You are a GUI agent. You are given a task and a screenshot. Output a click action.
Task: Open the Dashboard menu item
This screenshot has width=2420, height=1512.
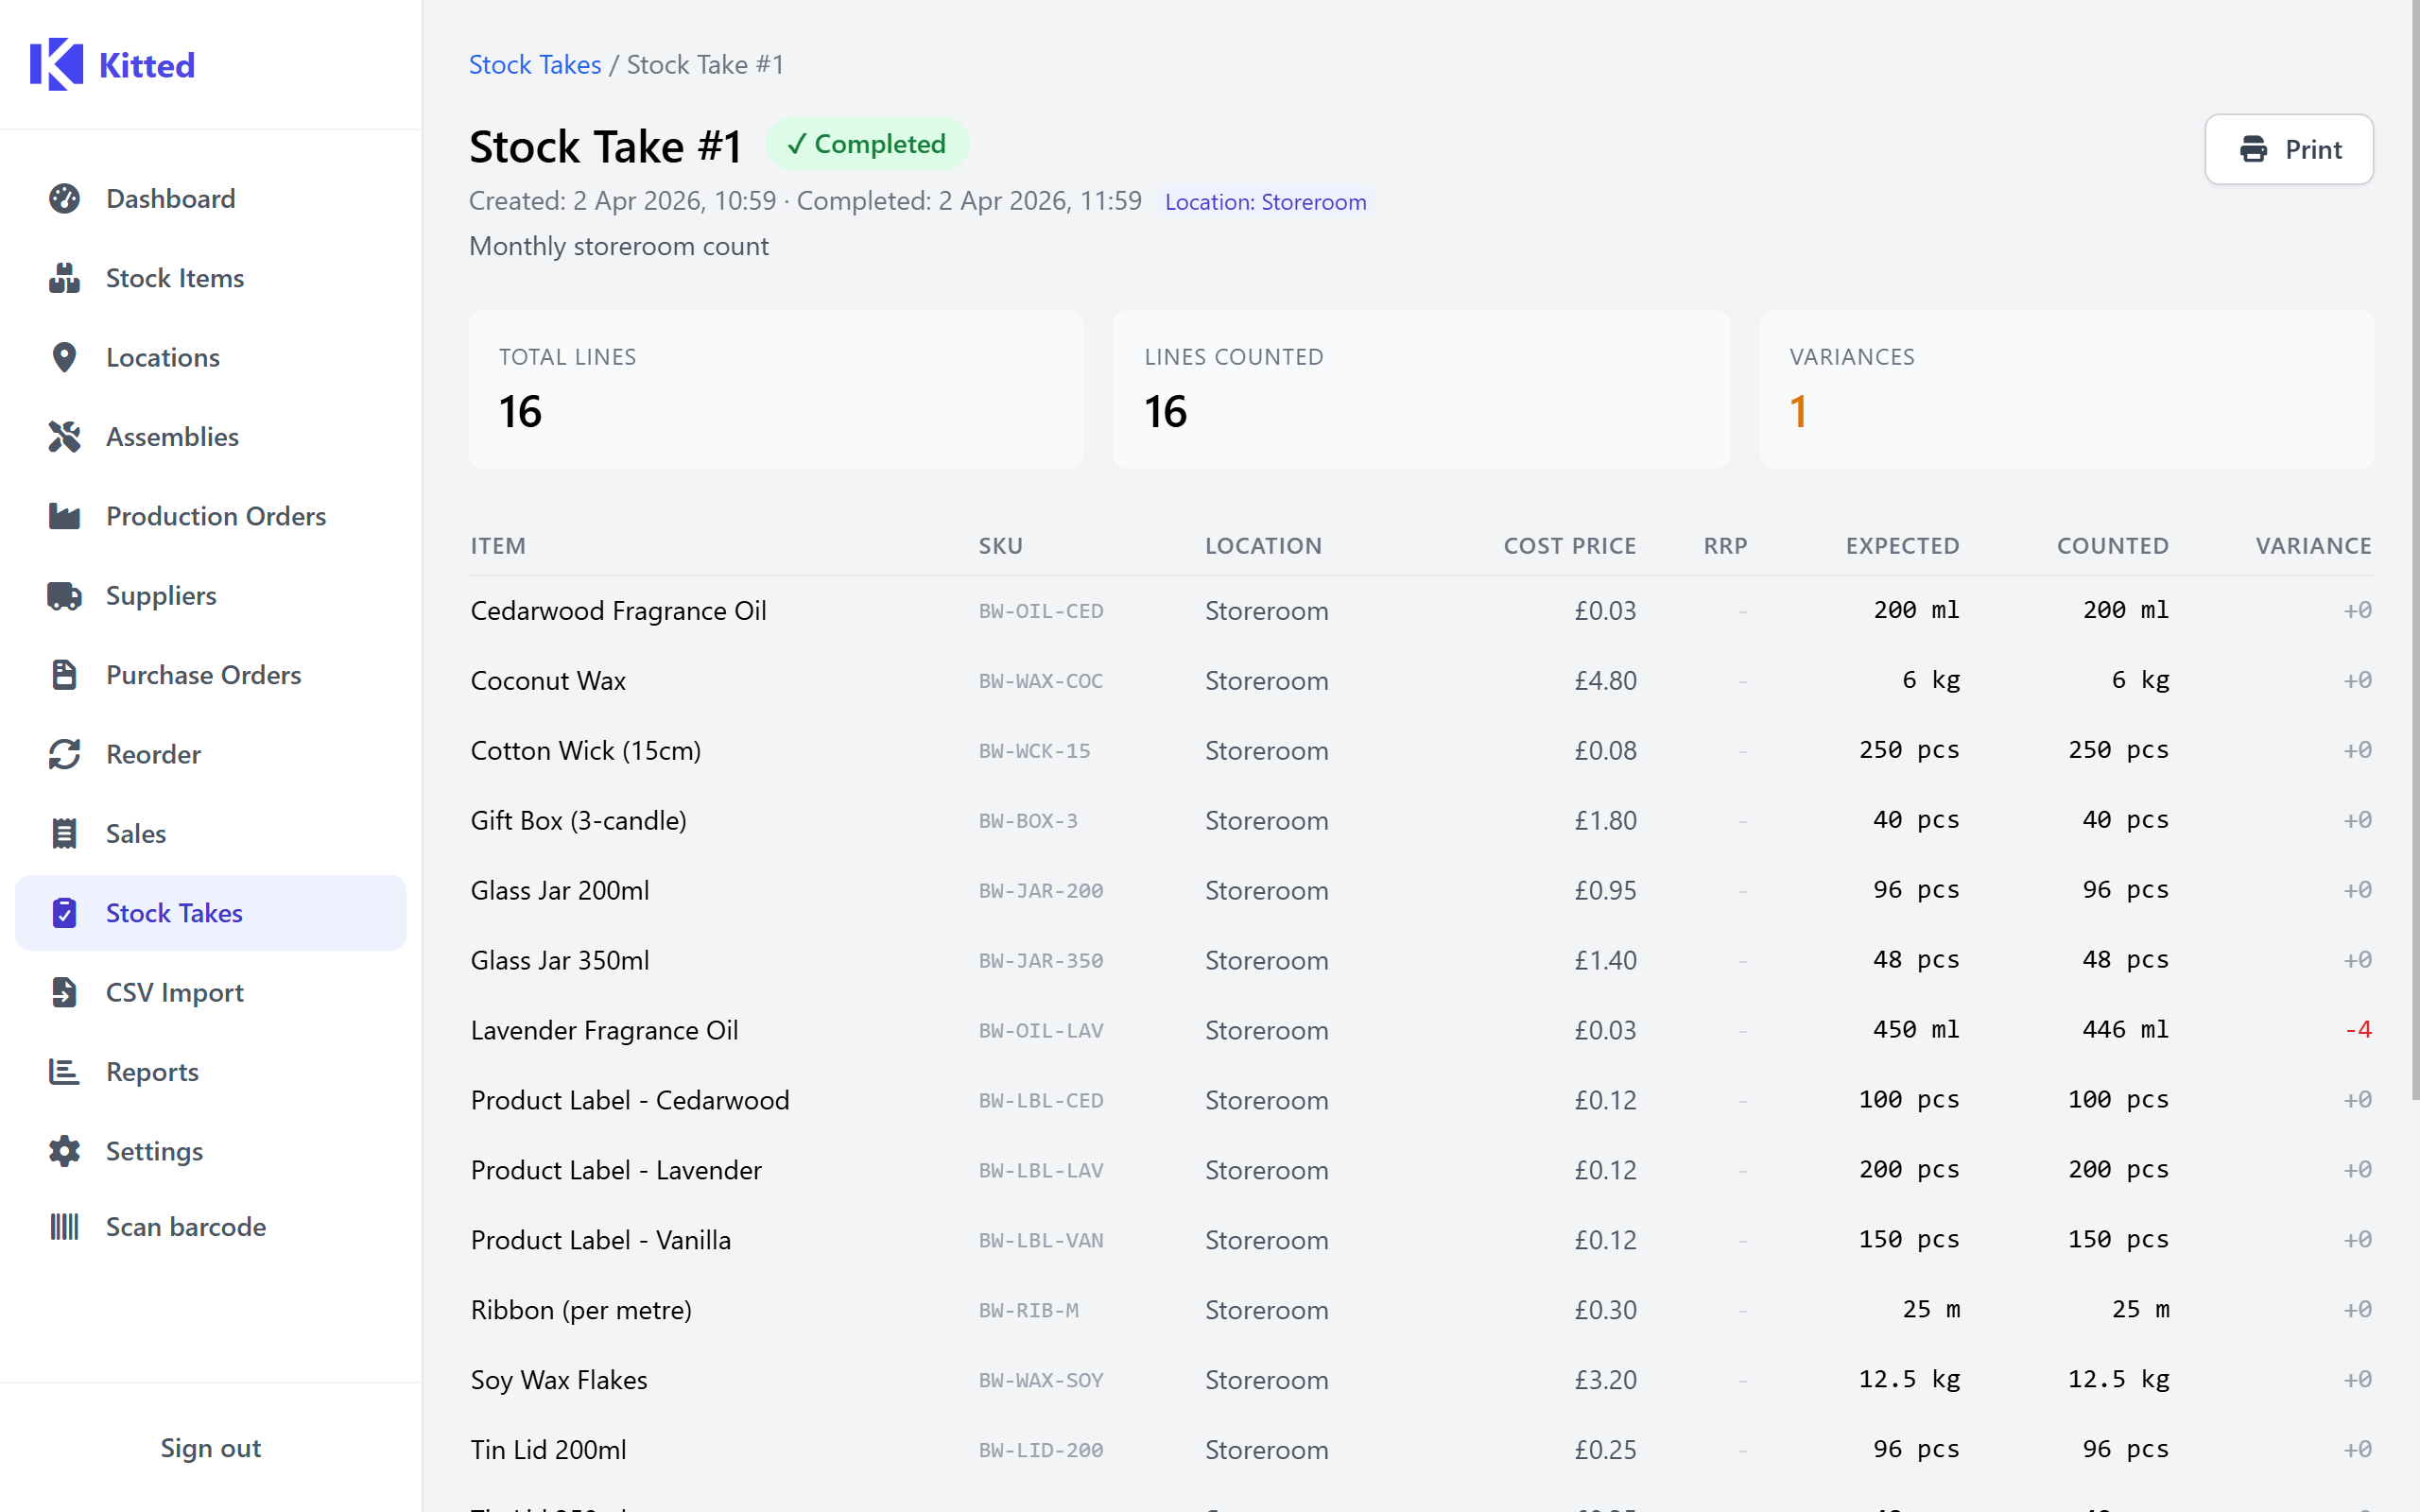click(x=211, y=199)
